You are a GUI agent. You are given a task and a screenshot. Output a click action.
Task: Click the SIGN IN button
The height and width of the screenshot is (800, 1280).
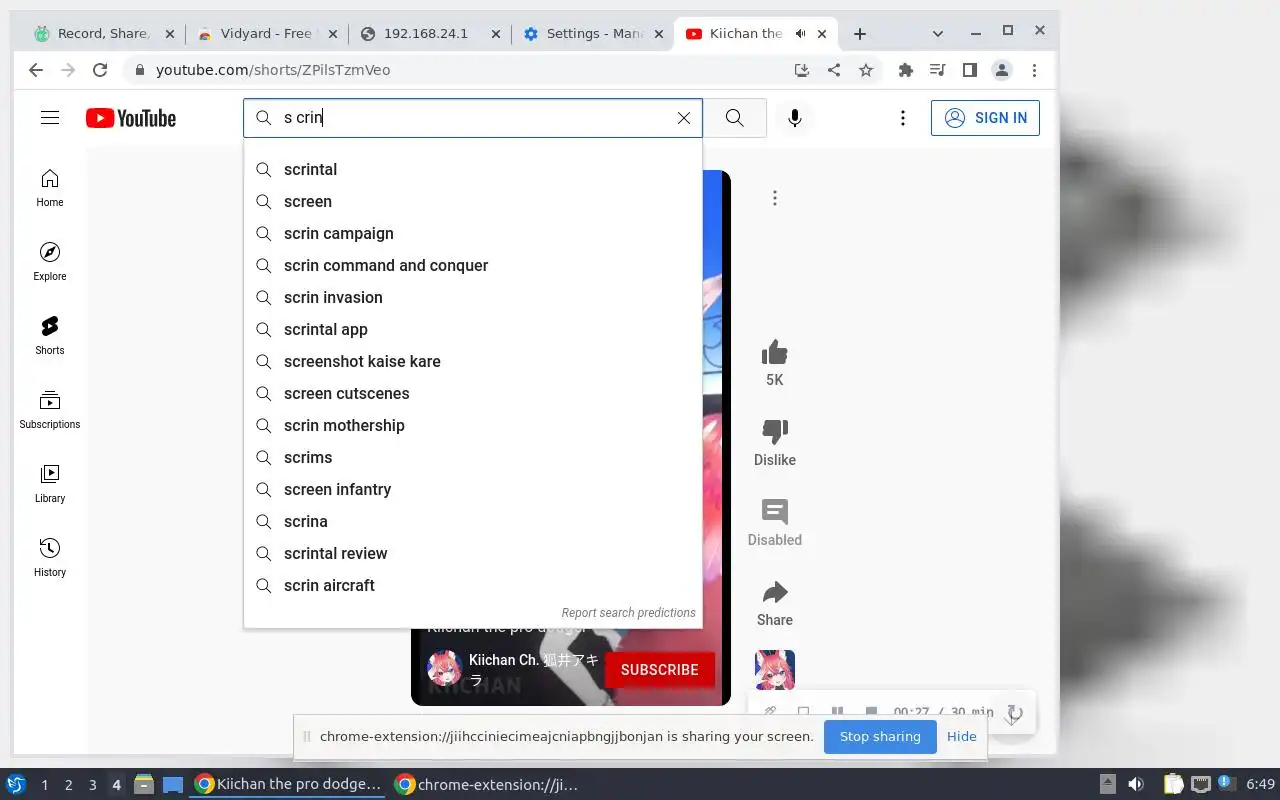tap(985, 118)
